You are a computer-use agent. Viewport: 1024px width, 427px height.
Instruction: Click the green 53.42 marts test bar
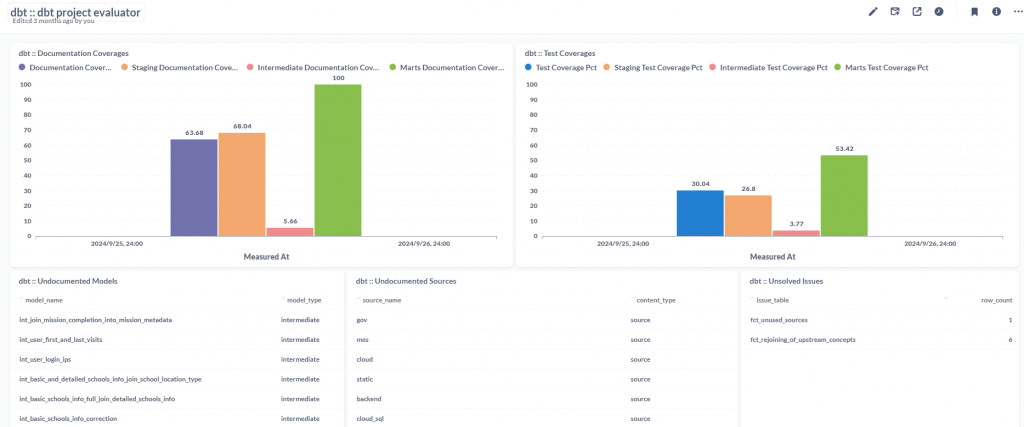[x=844, y=195]
